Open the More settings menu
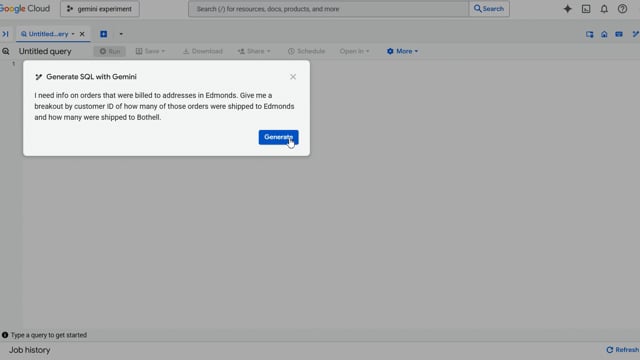 (402, 51)
